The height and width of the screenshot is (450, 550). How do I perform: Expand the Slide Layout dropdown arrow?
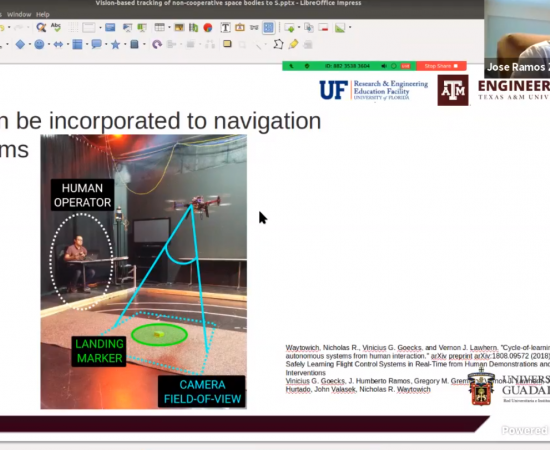(x=350, y=28)
